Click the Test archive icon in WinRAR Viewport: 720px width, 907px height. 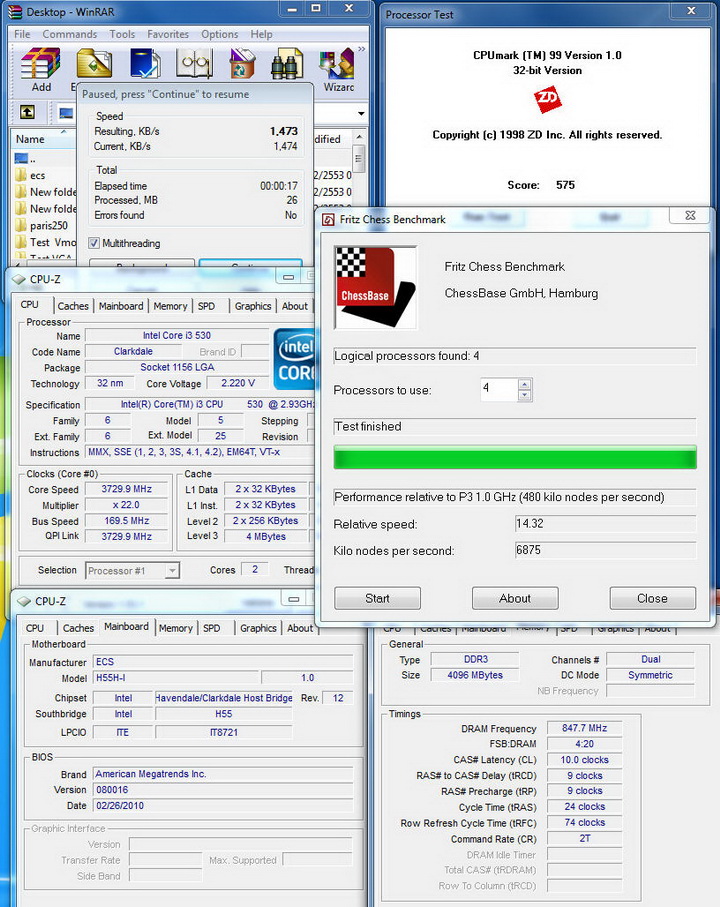pos(145,63)
